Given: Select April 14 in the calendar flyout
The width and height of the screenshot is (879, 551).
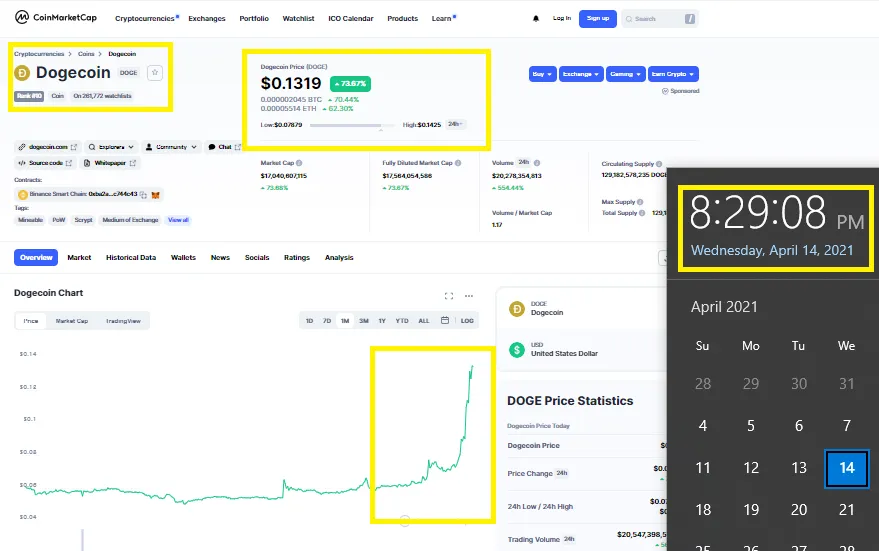Looking at the screenshot, I should 846,468.
